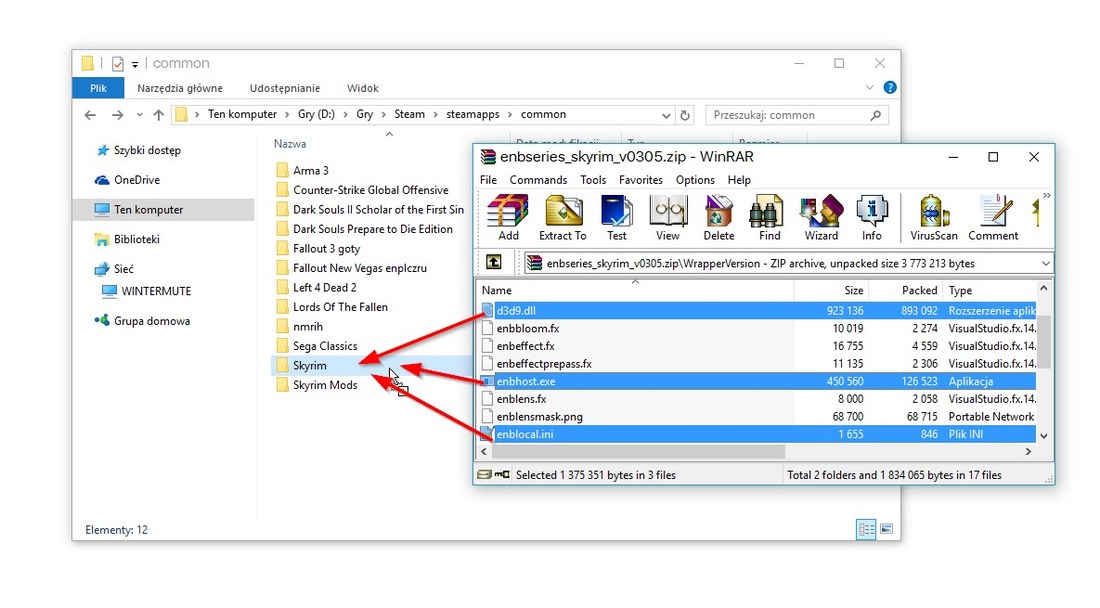Switch to Narzędzia główne ribbon tab
The height and width of the screenshot is (608, 1100).
180,88
